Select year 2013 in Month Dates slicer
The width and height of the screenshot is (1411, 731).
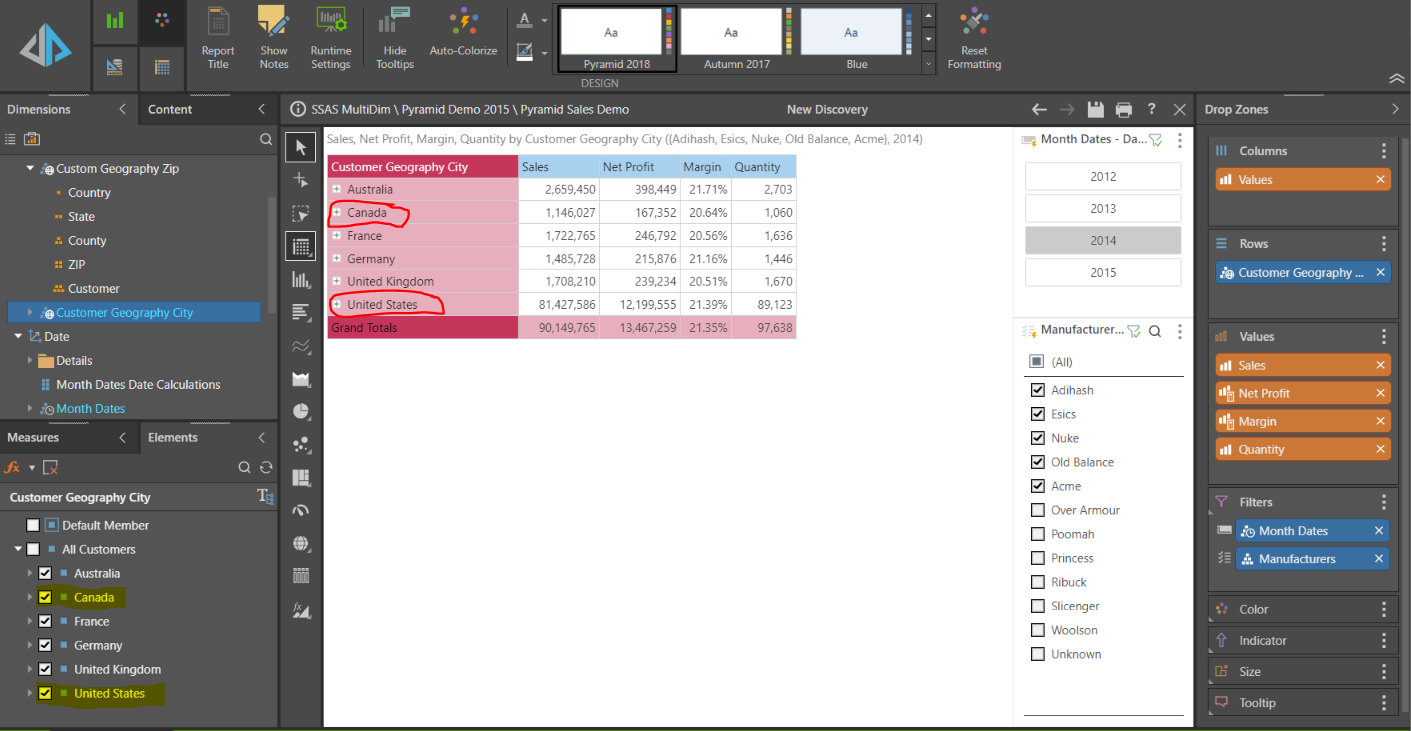pos(1103,208)
